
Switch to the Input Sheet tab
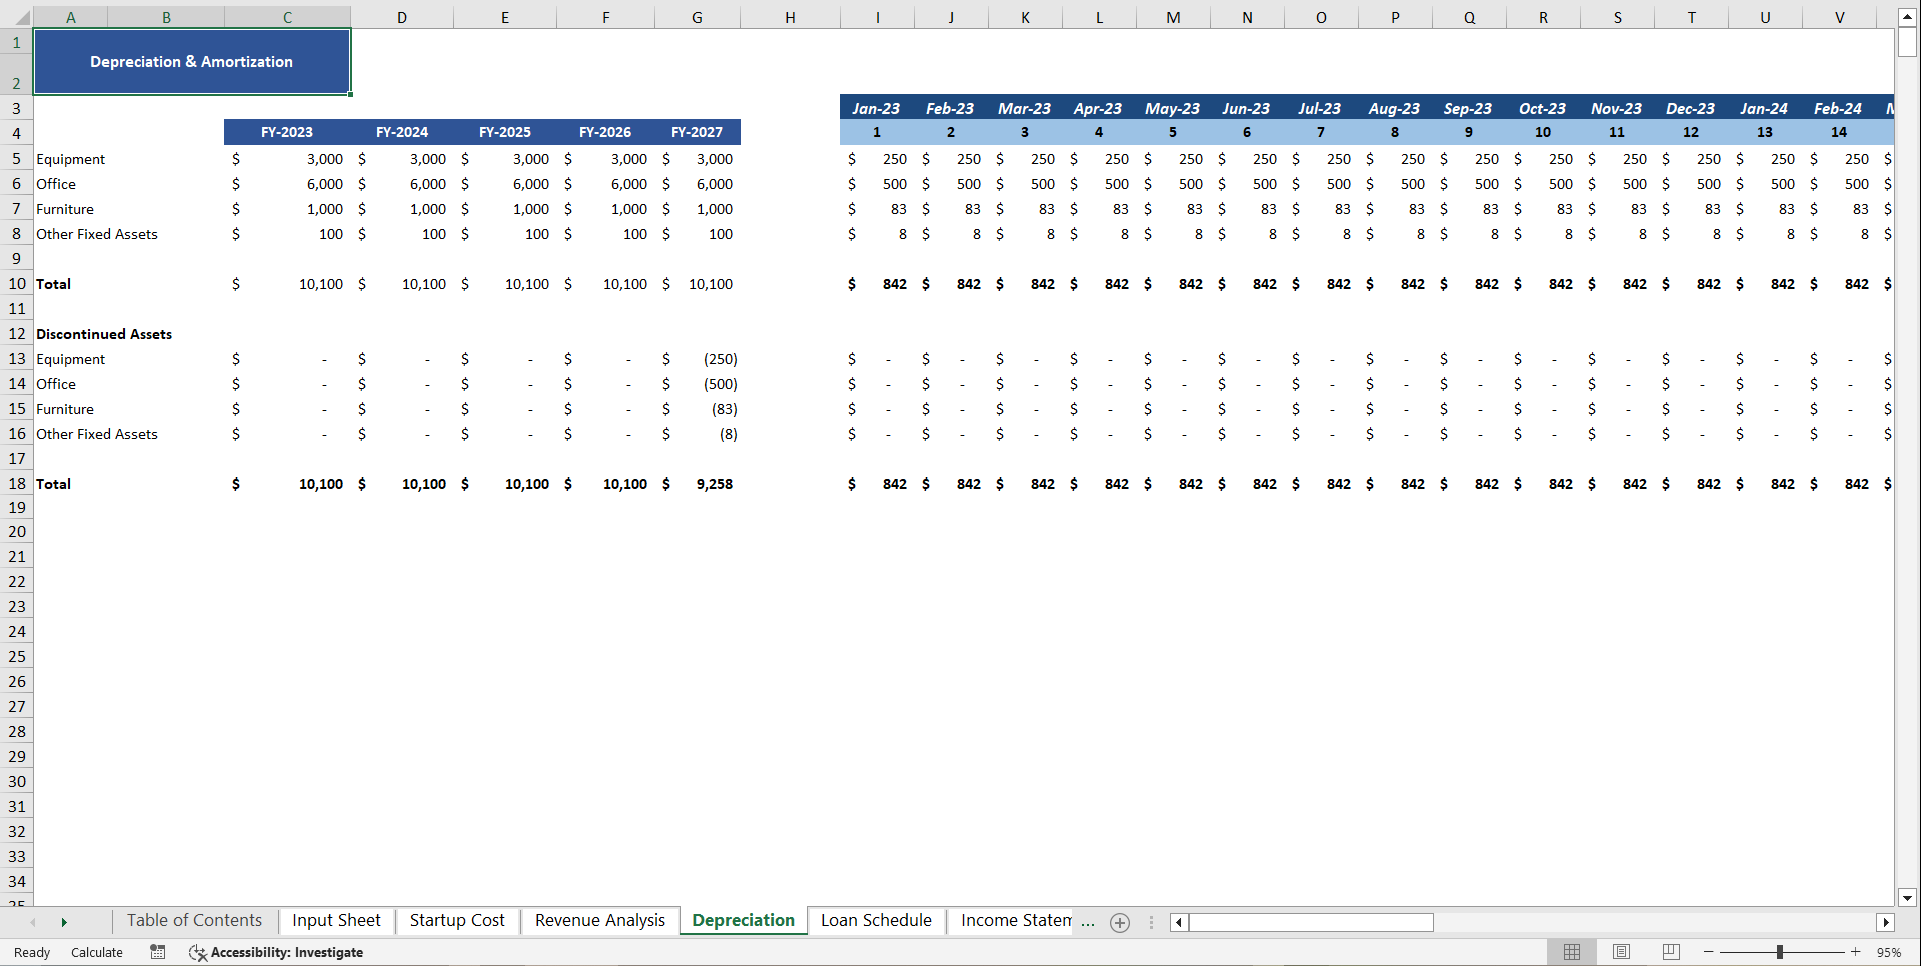click(x=336, y=920)
